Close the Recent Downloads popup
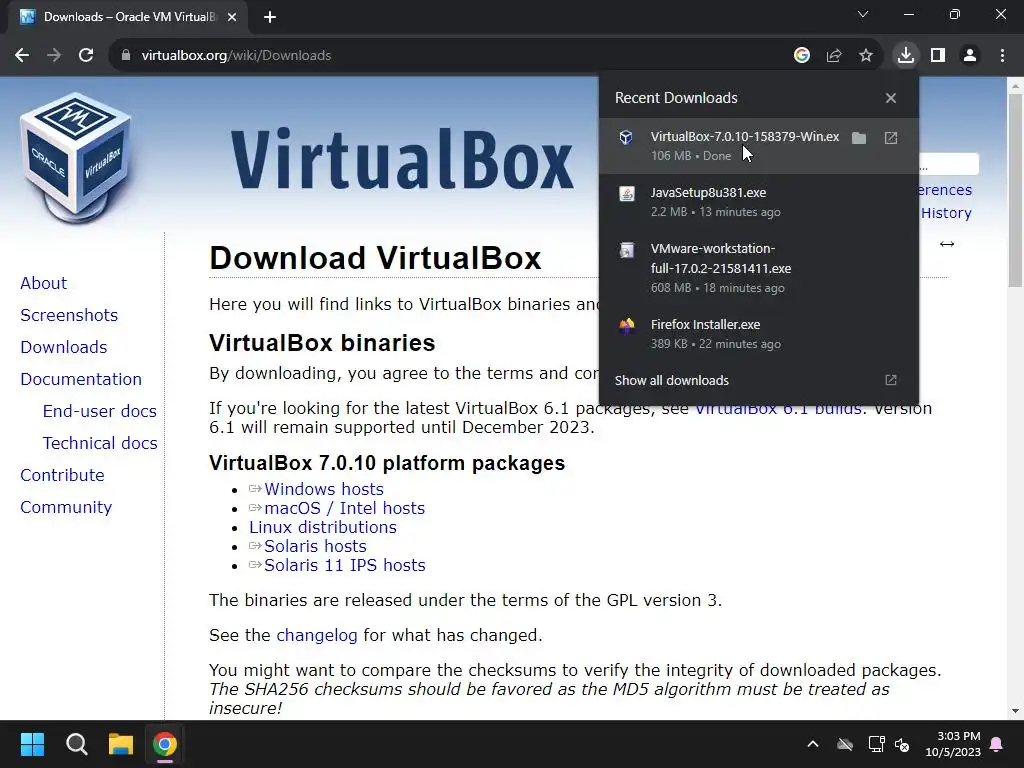This screenshot has height=768, width=1024. (891, 98)
